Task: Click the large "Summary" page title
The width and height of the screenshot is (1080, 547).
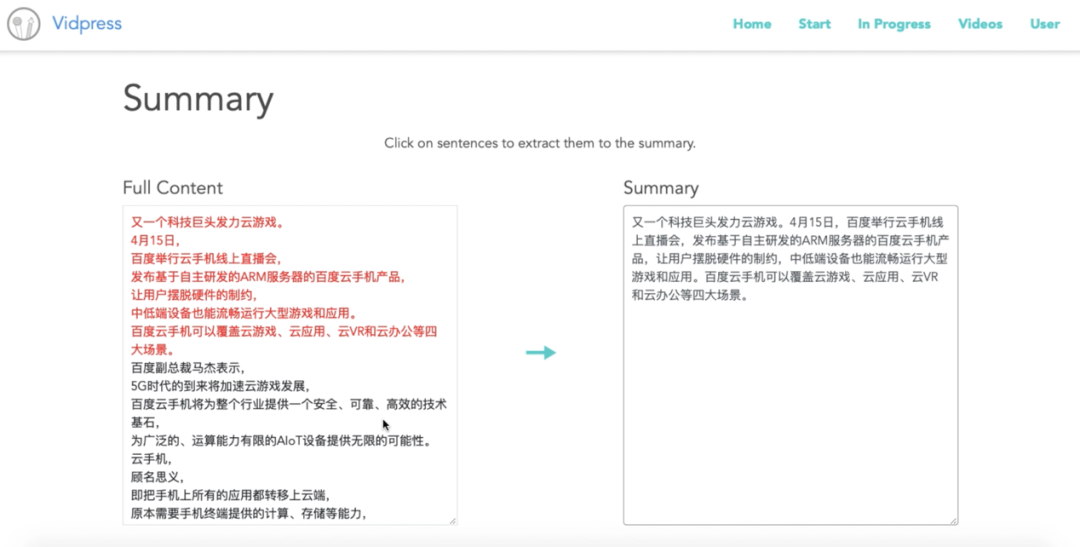Action: point(198,99)
